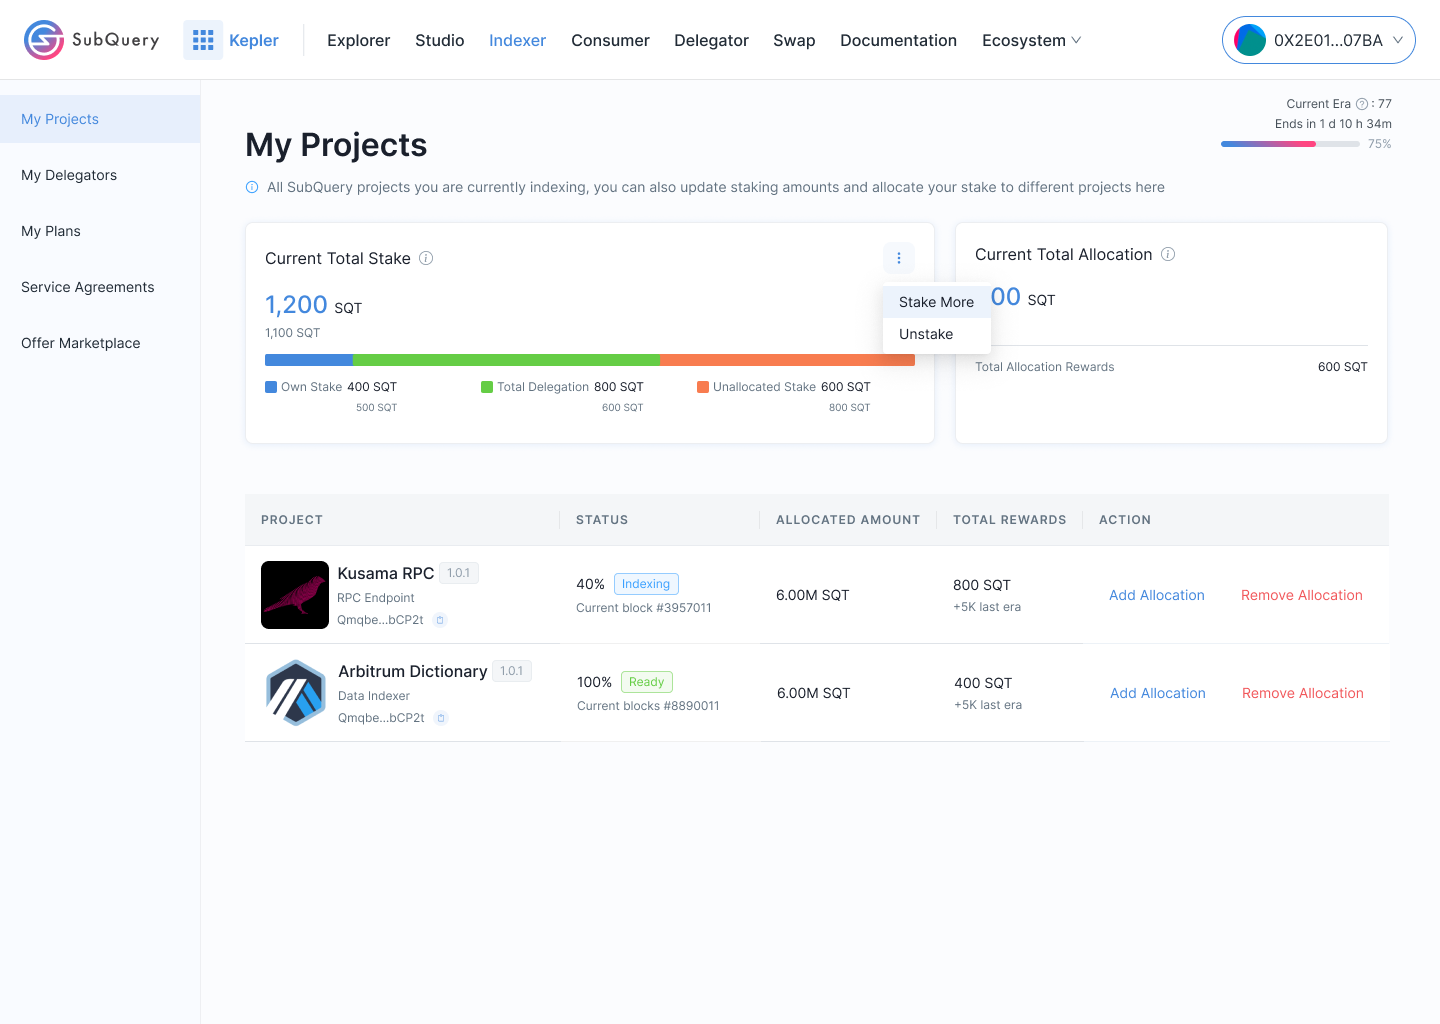Click info icon beside Current Total Allocation
1440x1024 pixels.
click(x=1168, y=254)
